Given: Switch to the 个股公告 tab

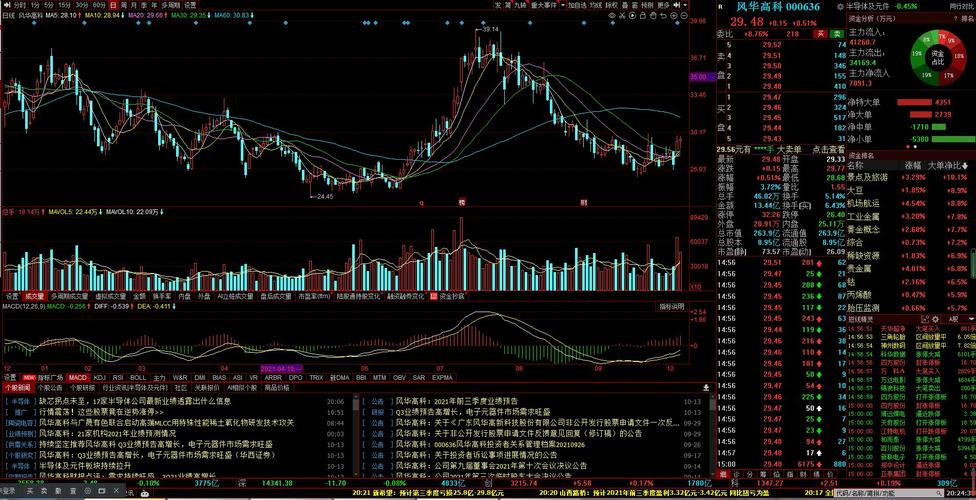Looking at the screenshot, I should point(50,387).
